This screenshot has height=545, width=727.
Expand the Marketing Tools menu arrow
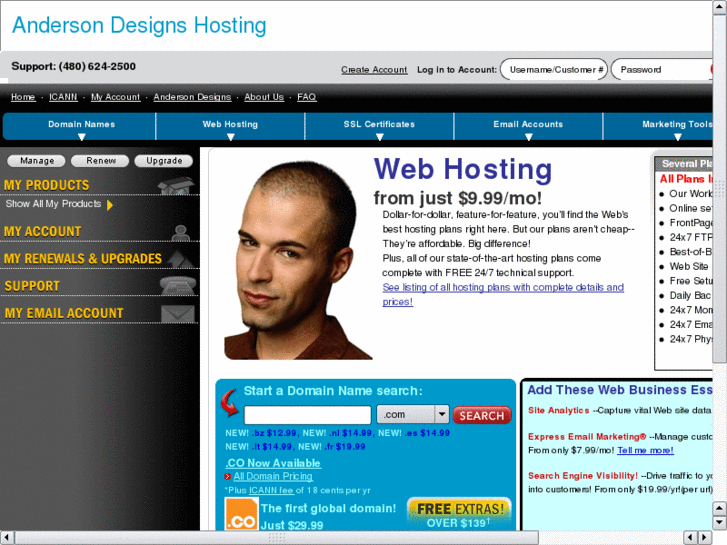677,137
